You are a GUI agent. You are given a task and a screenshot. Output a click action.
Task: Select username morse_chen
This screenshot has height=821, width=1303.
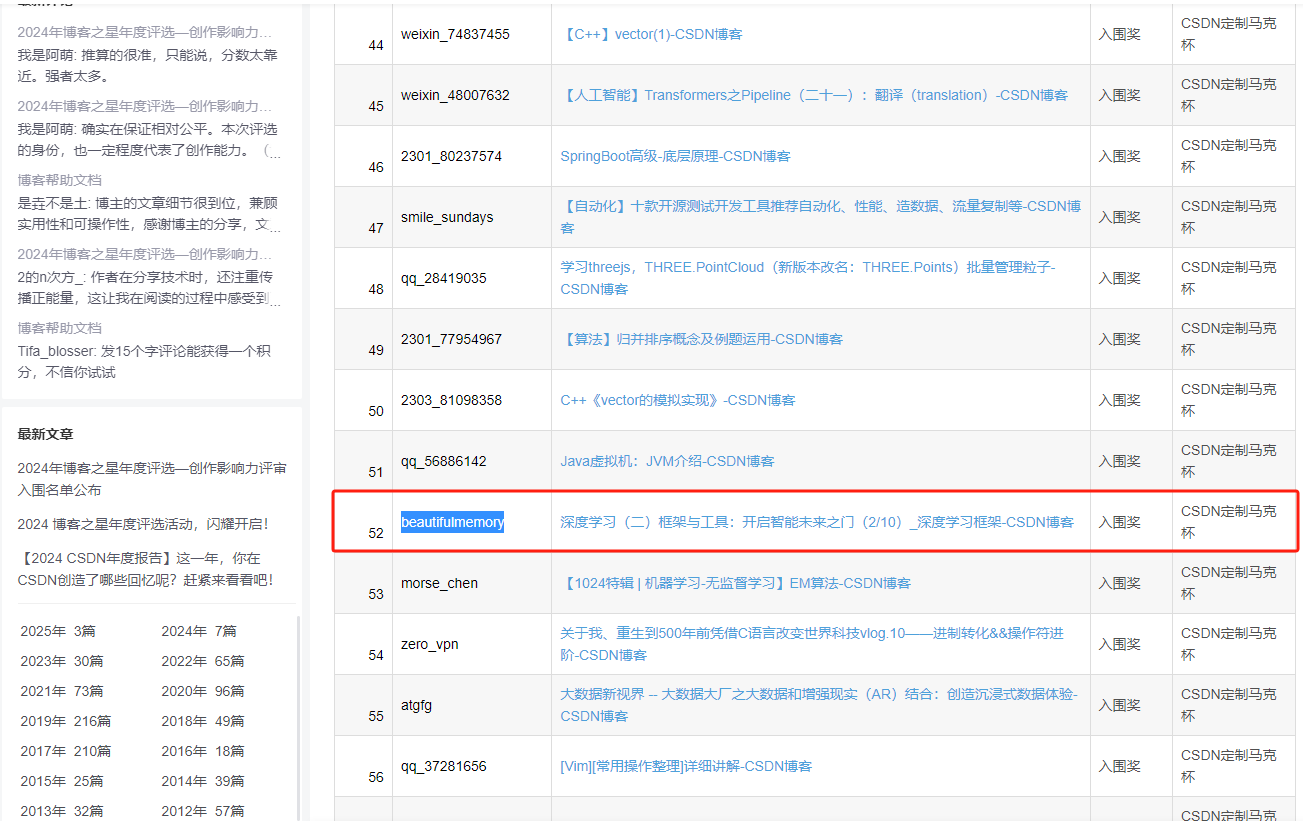[x=439, y=583]
